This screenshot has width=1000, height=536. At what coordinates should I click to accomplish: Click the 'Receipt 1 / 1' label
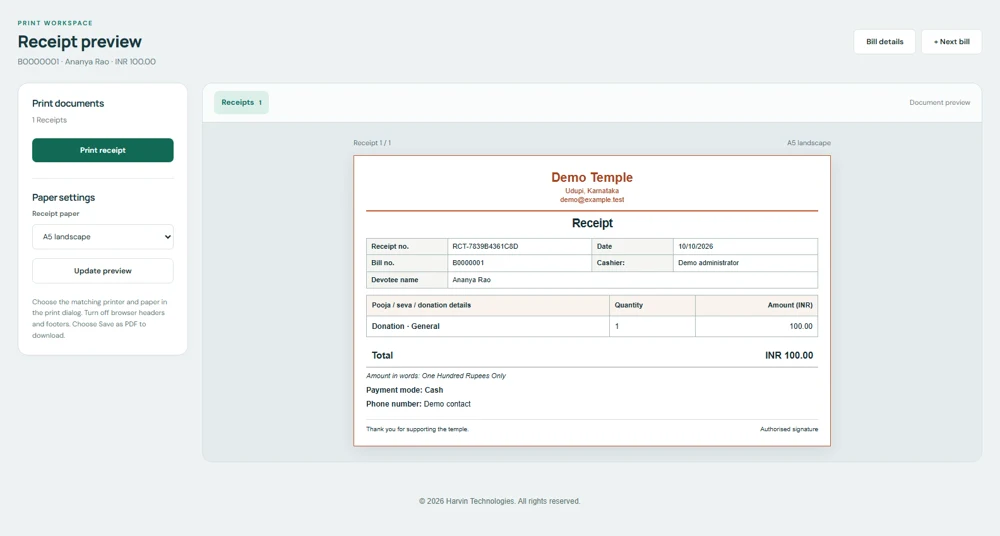(372, 143)
